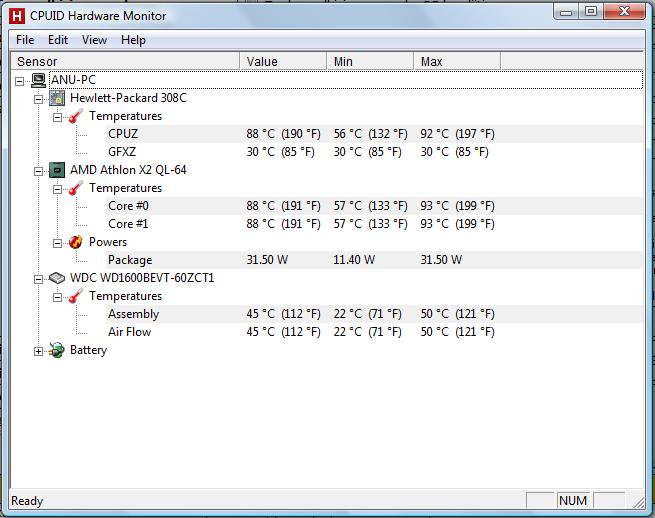Expand the Battery node
This screenshot has width=655, height=518.
[x=38, y=351]
